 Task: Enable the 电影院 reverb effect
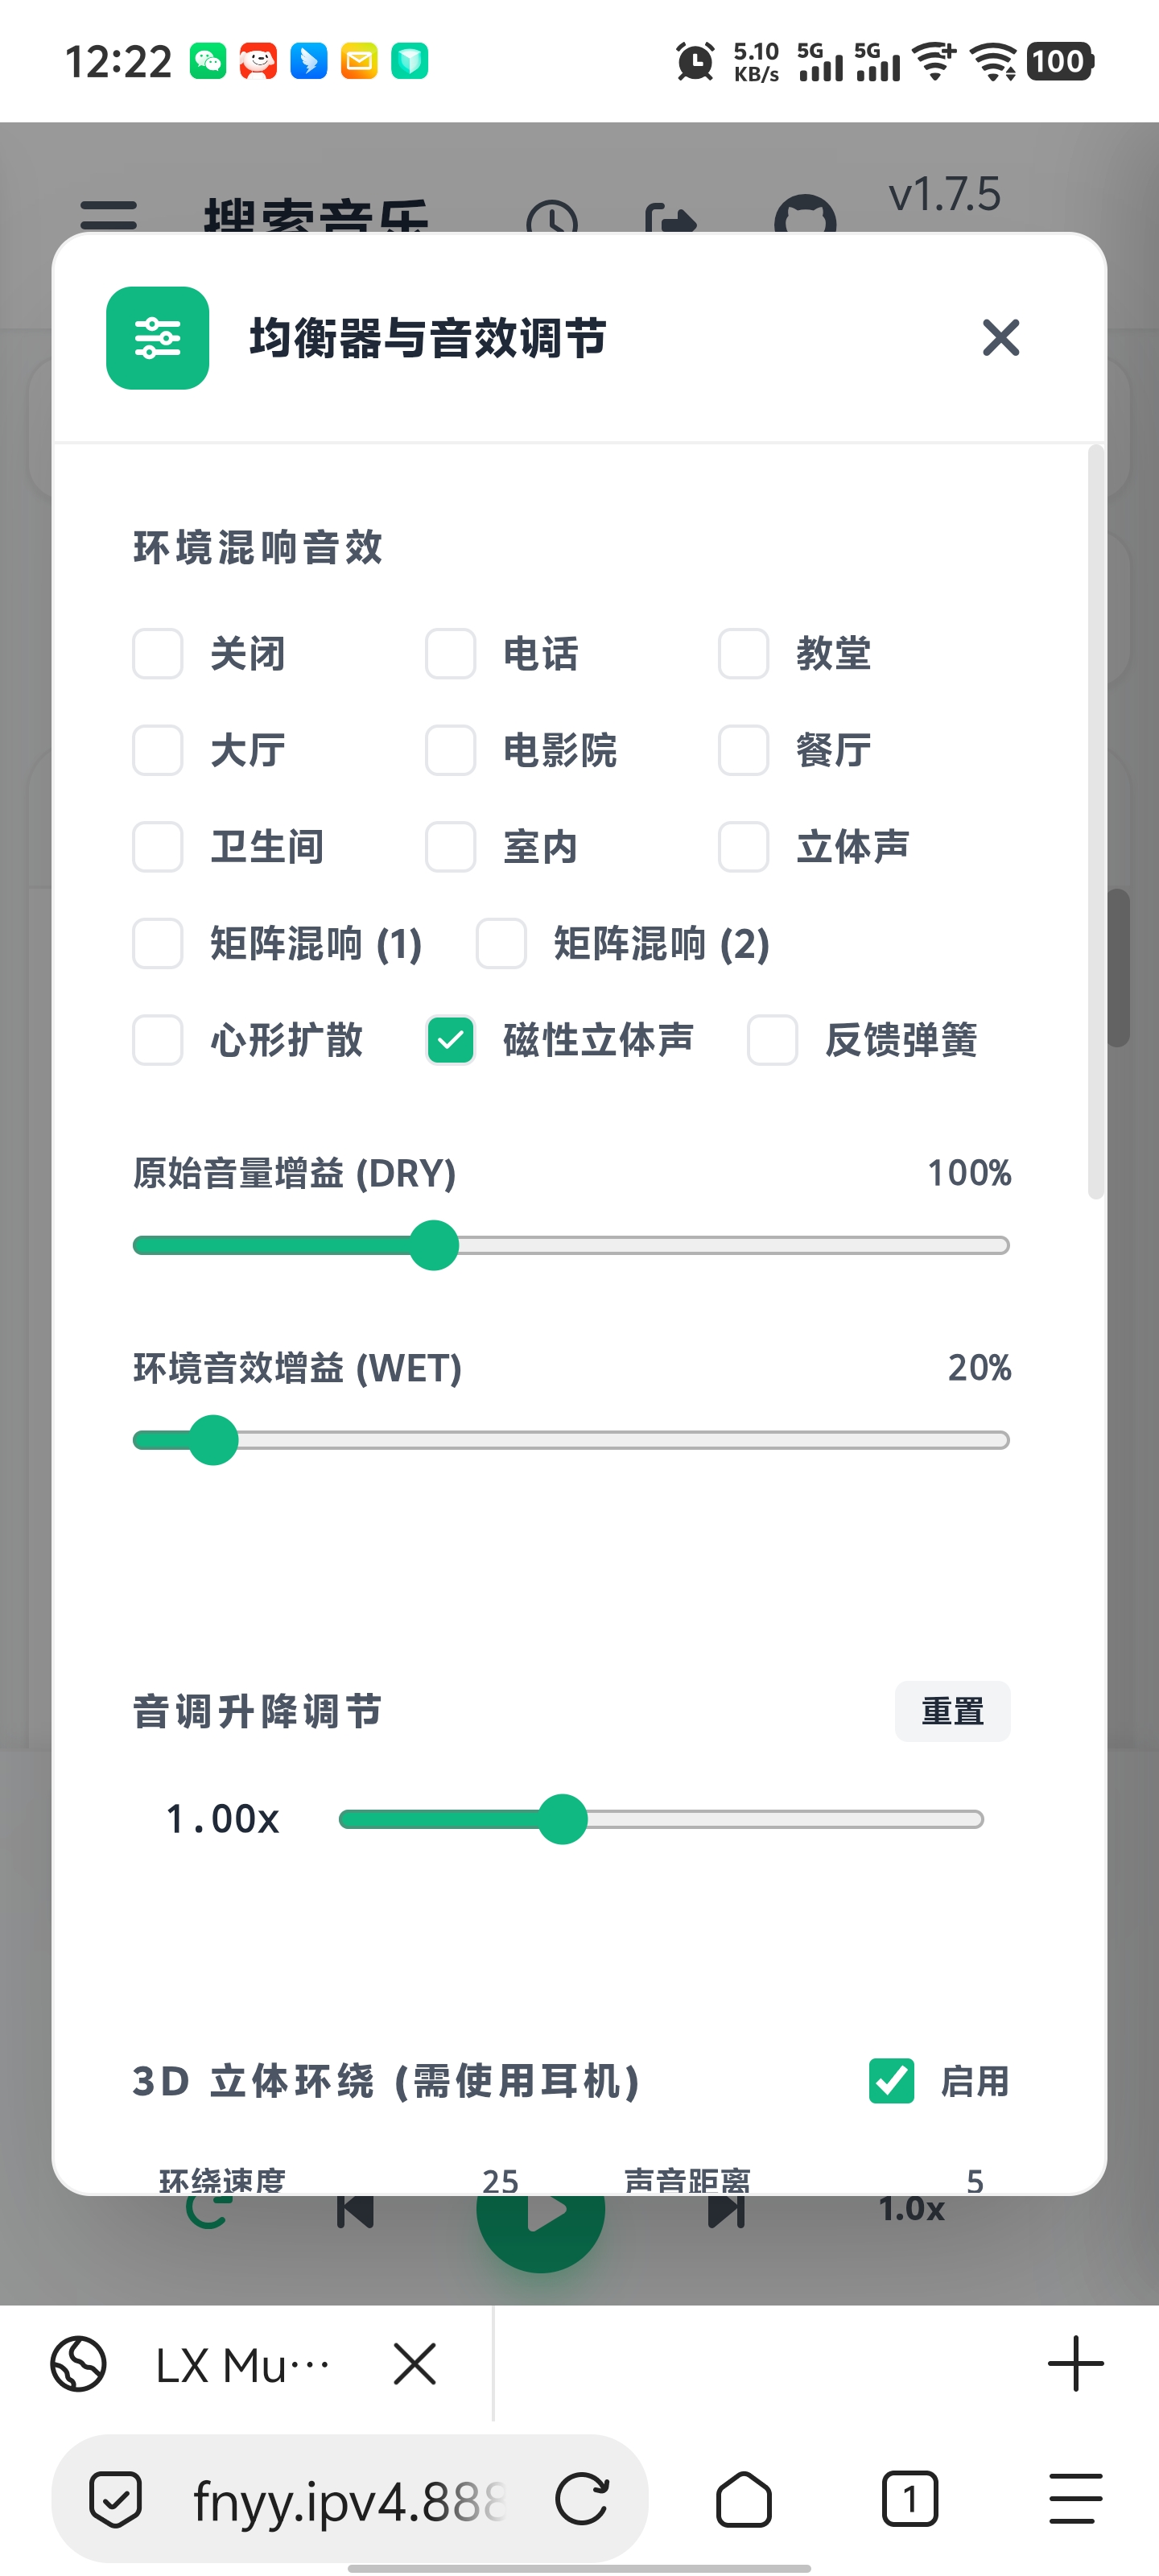tap(451, 750)
